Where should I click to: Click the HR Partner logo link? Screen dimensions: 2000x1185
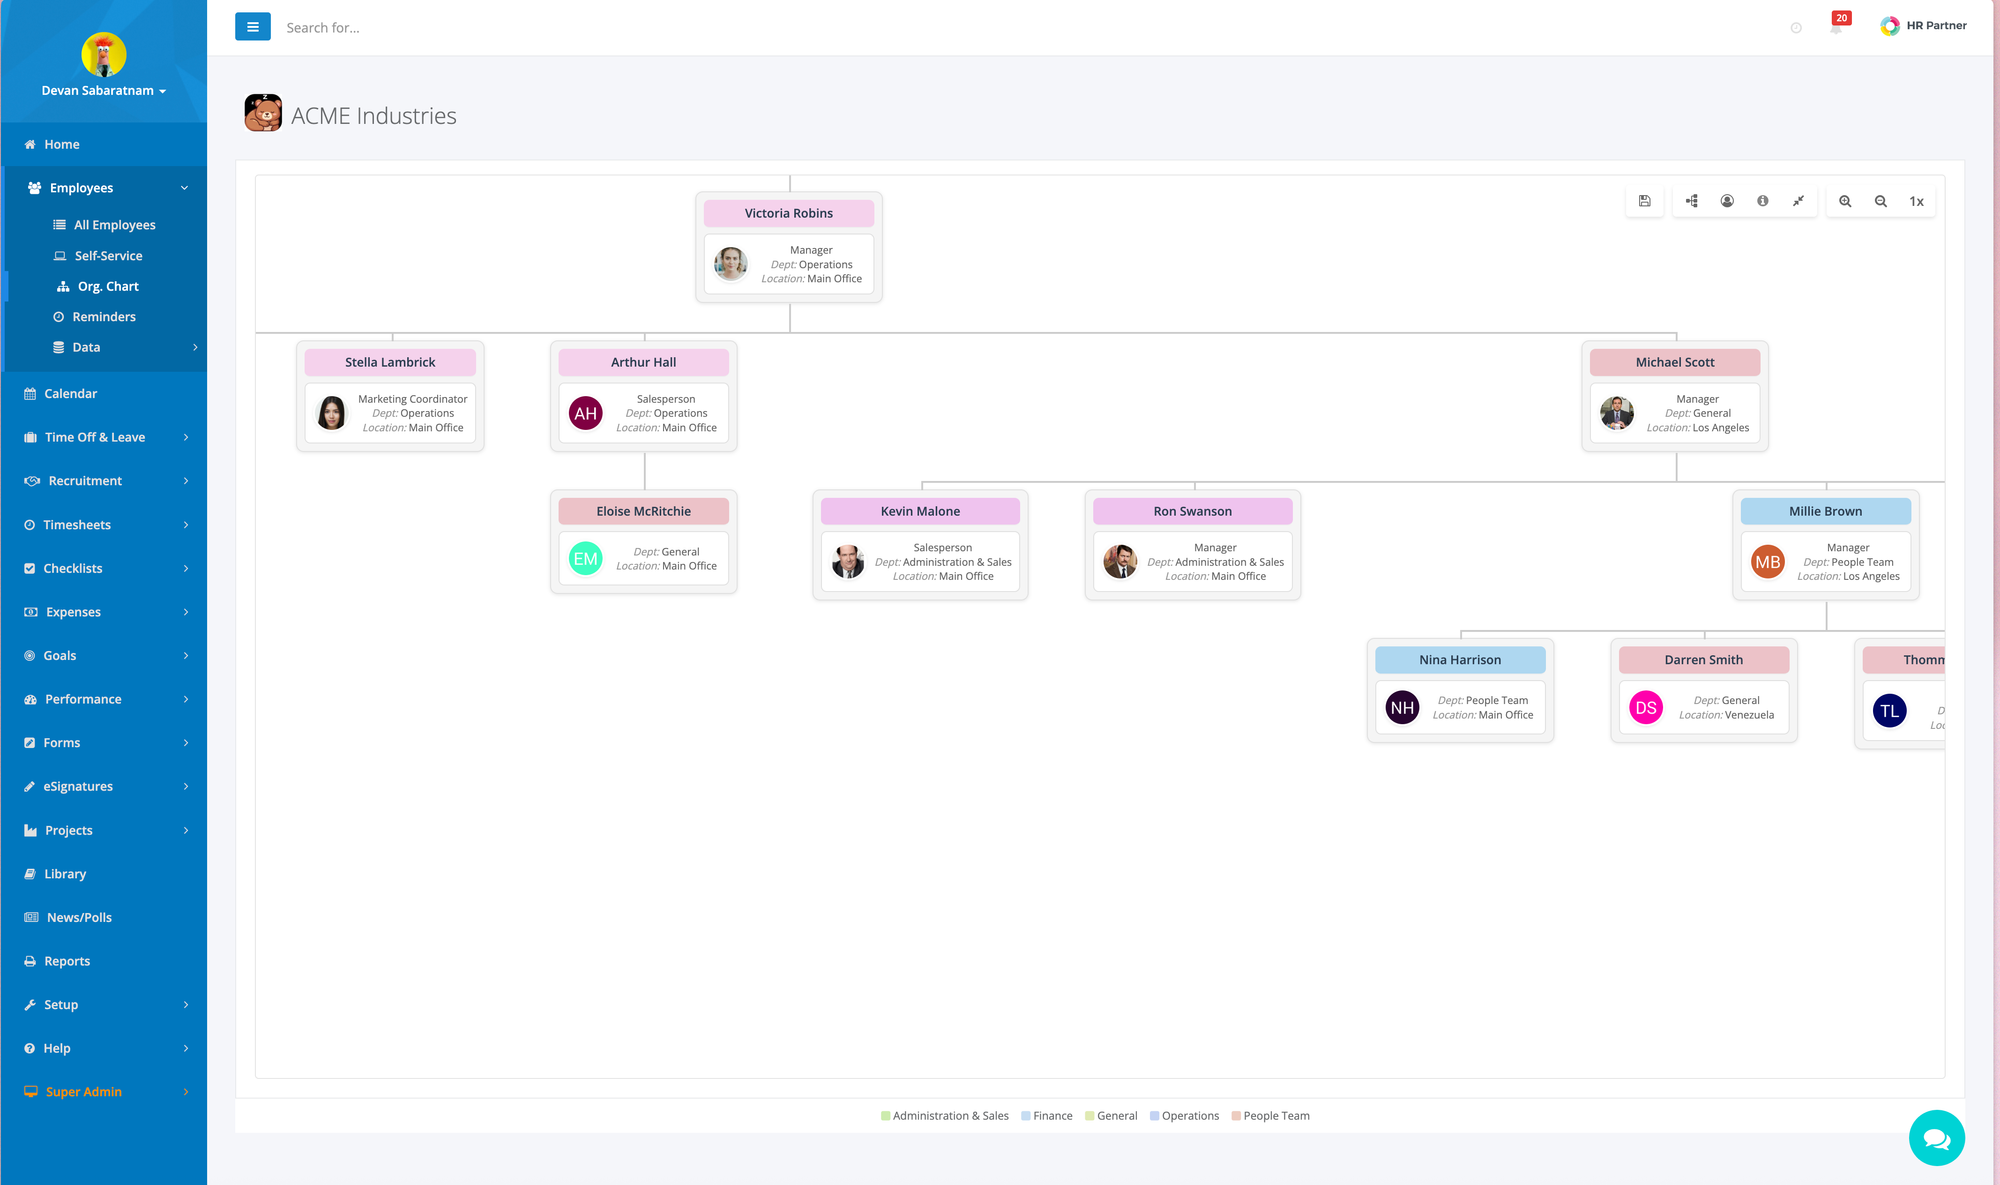coord(1923,26)
